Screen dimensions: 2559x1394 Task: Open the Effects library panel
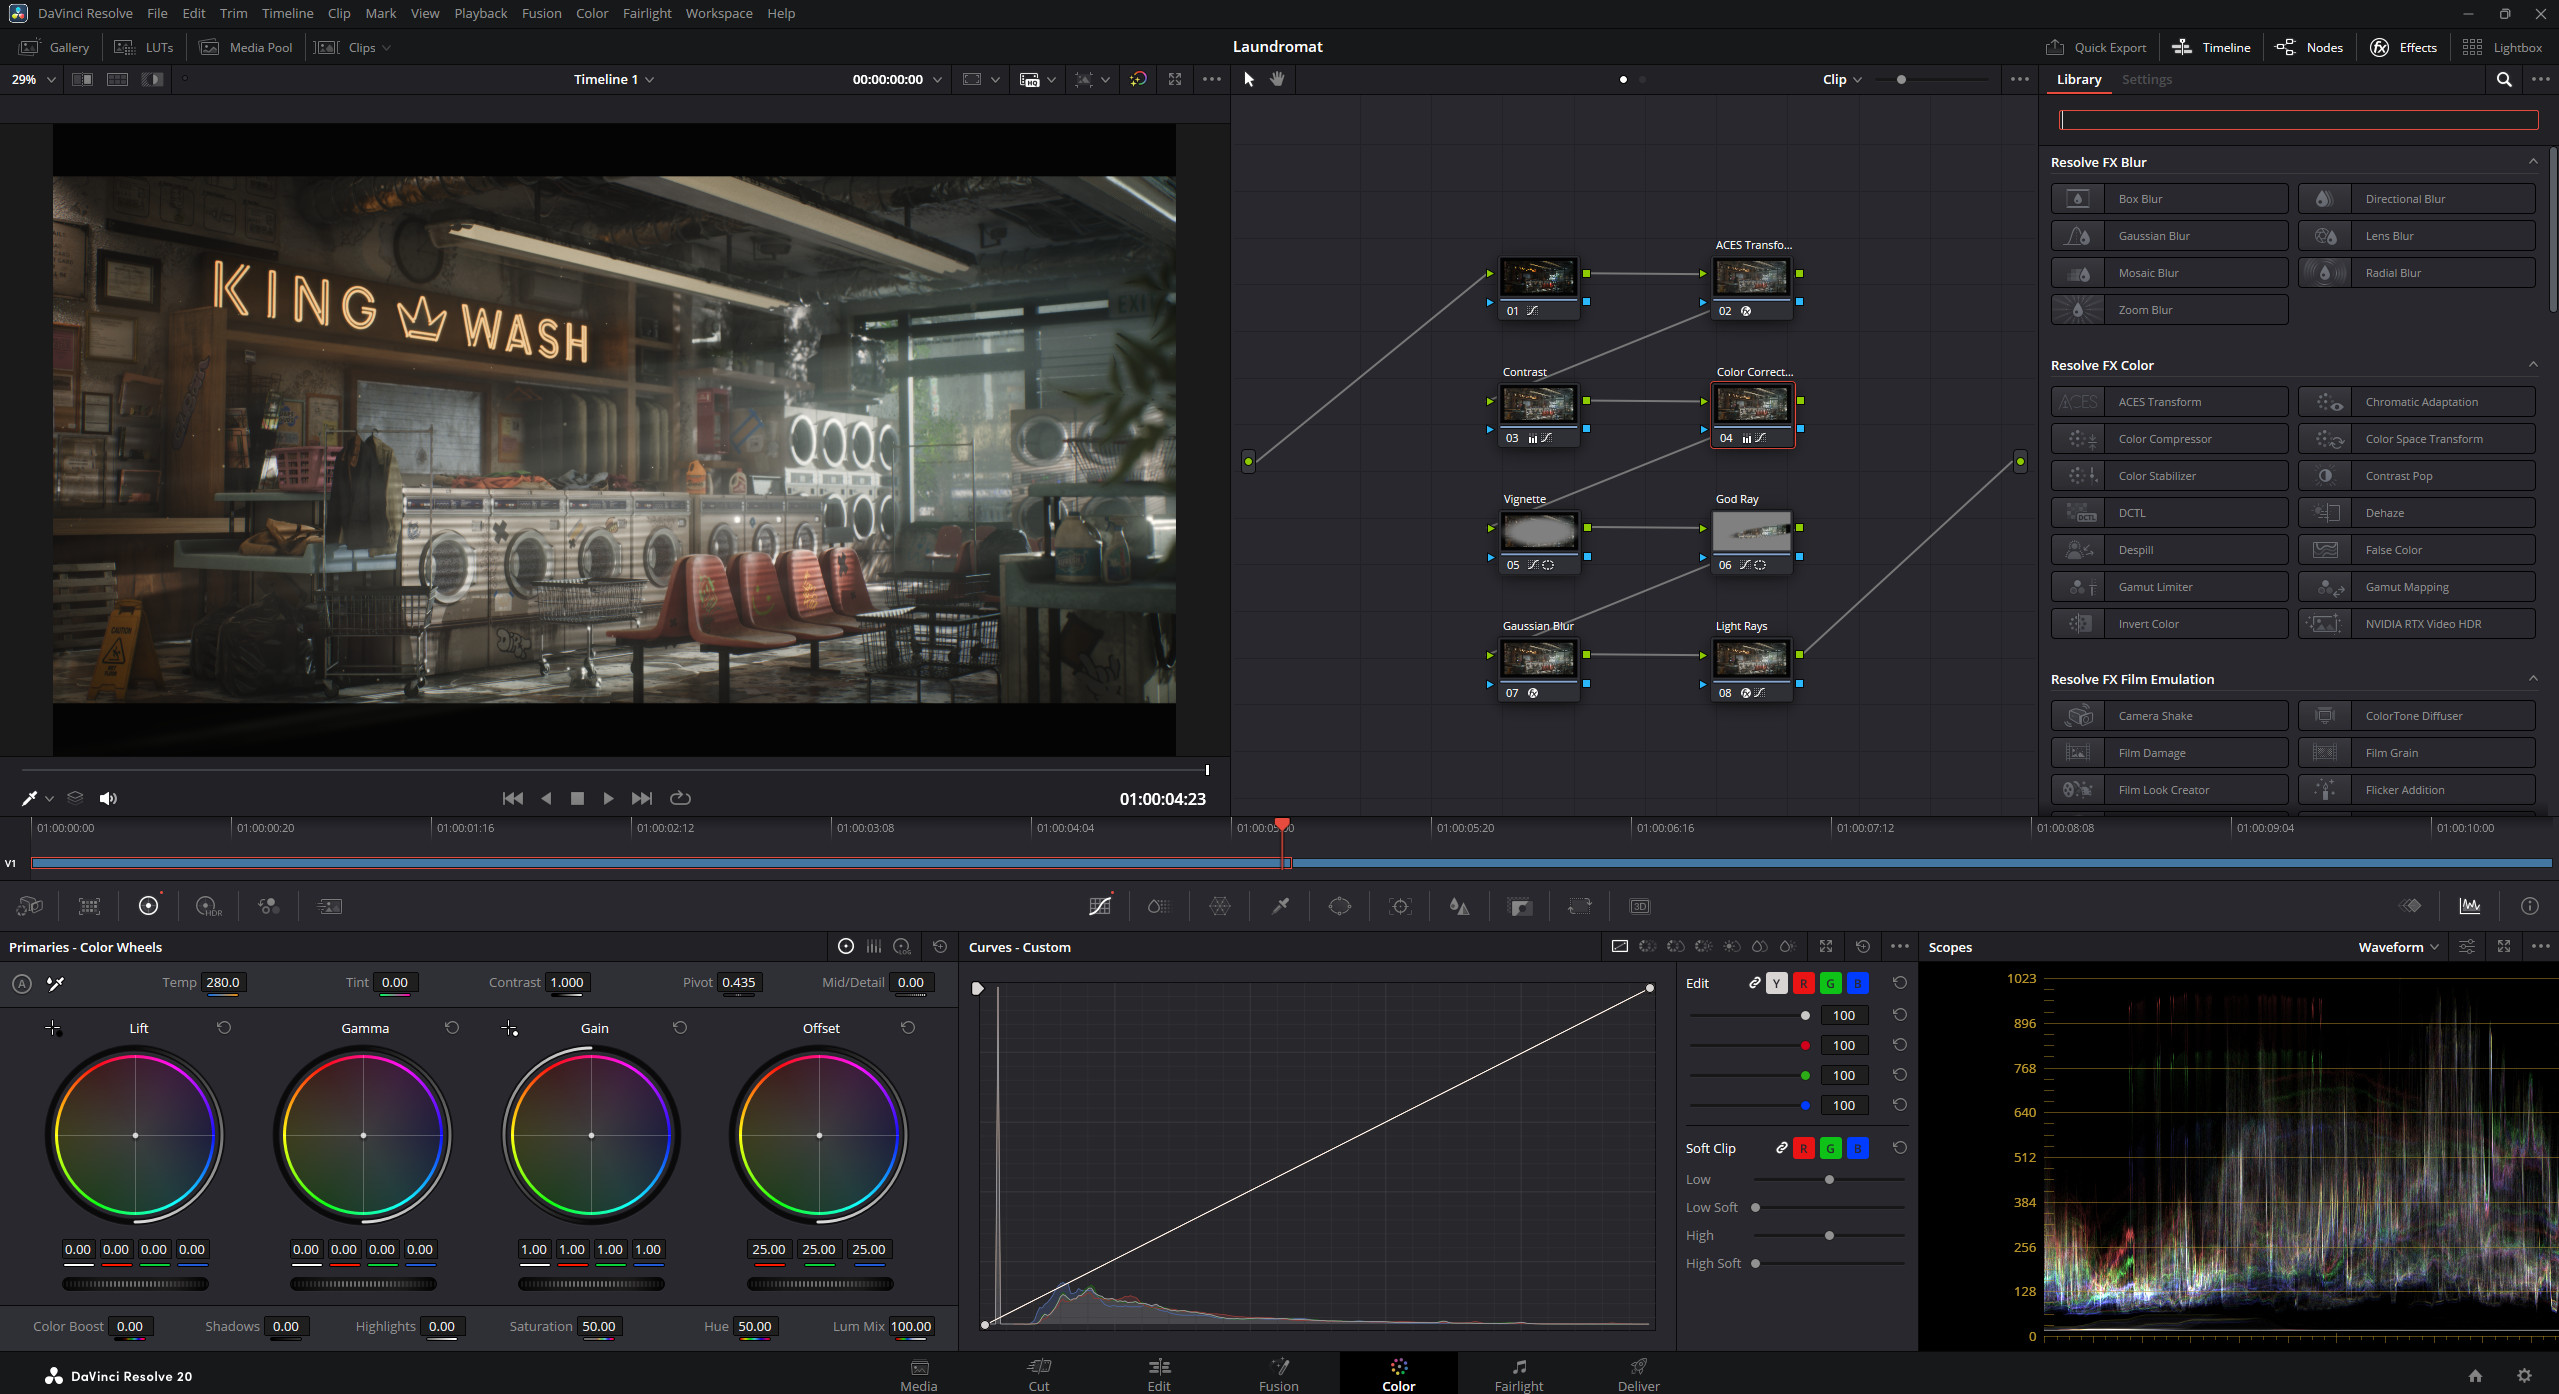coord(2403,47)
